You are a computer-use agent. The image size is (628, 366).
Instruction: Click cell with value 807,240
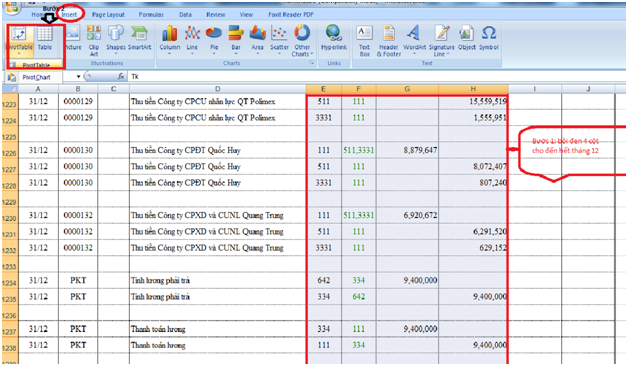473,183
